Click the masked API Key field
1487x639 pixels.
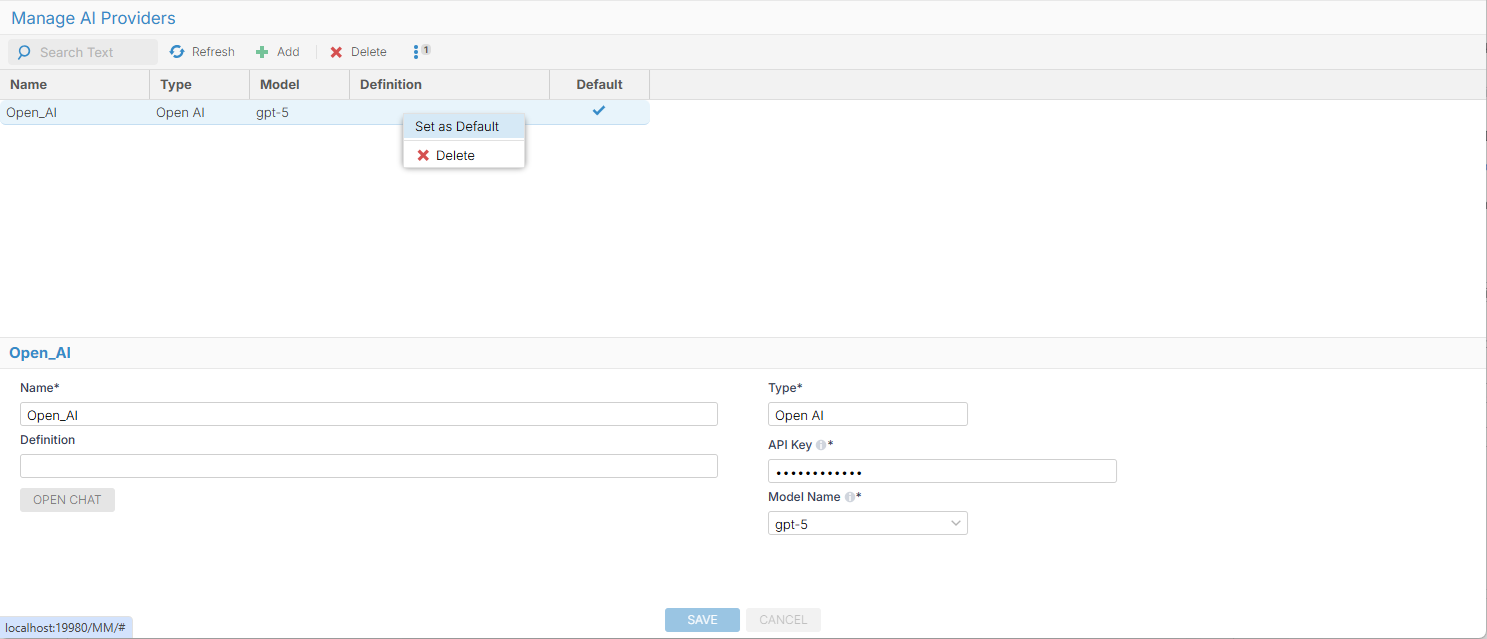coord(941,472)
